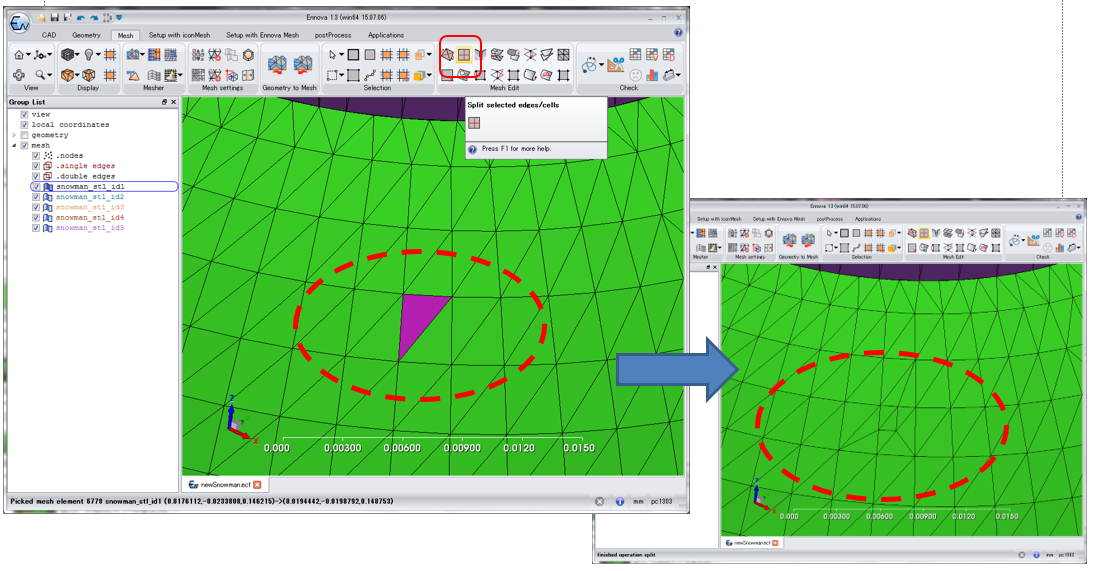Open the Setup with iconMesh tab

[x=179, y=35]
